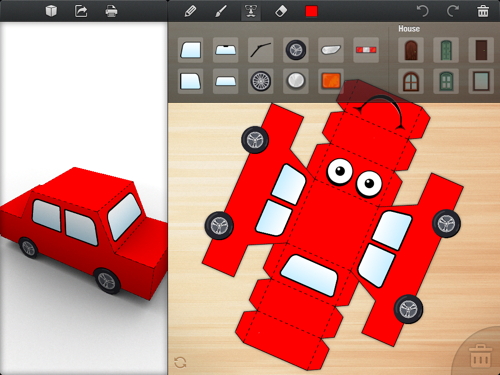This screenshot has width=500, height=375.
Task: Pick the green paned window sticker
Action: [x=446, y=81]
